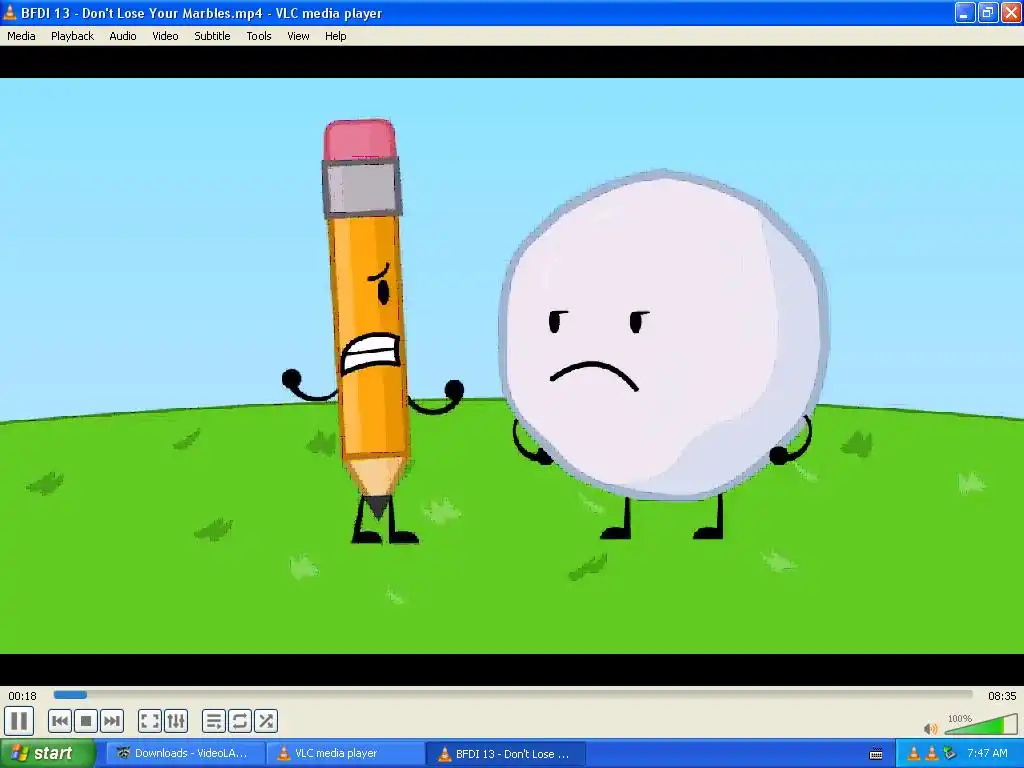
Task: Restore down the VLC window
Action: click(x=988, y=12)
